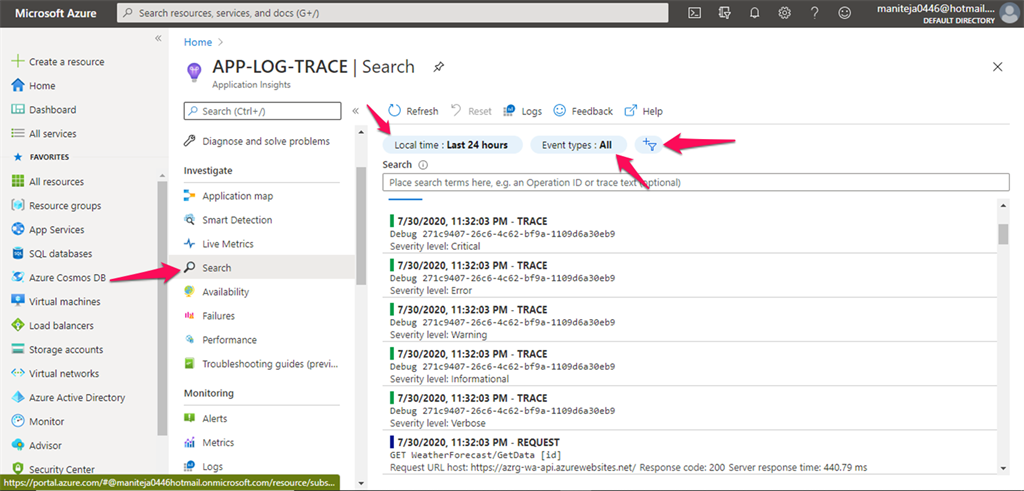The image size is (1024, 491).
Task: Show Search info tooltip icon
Action: coord(423,165)
